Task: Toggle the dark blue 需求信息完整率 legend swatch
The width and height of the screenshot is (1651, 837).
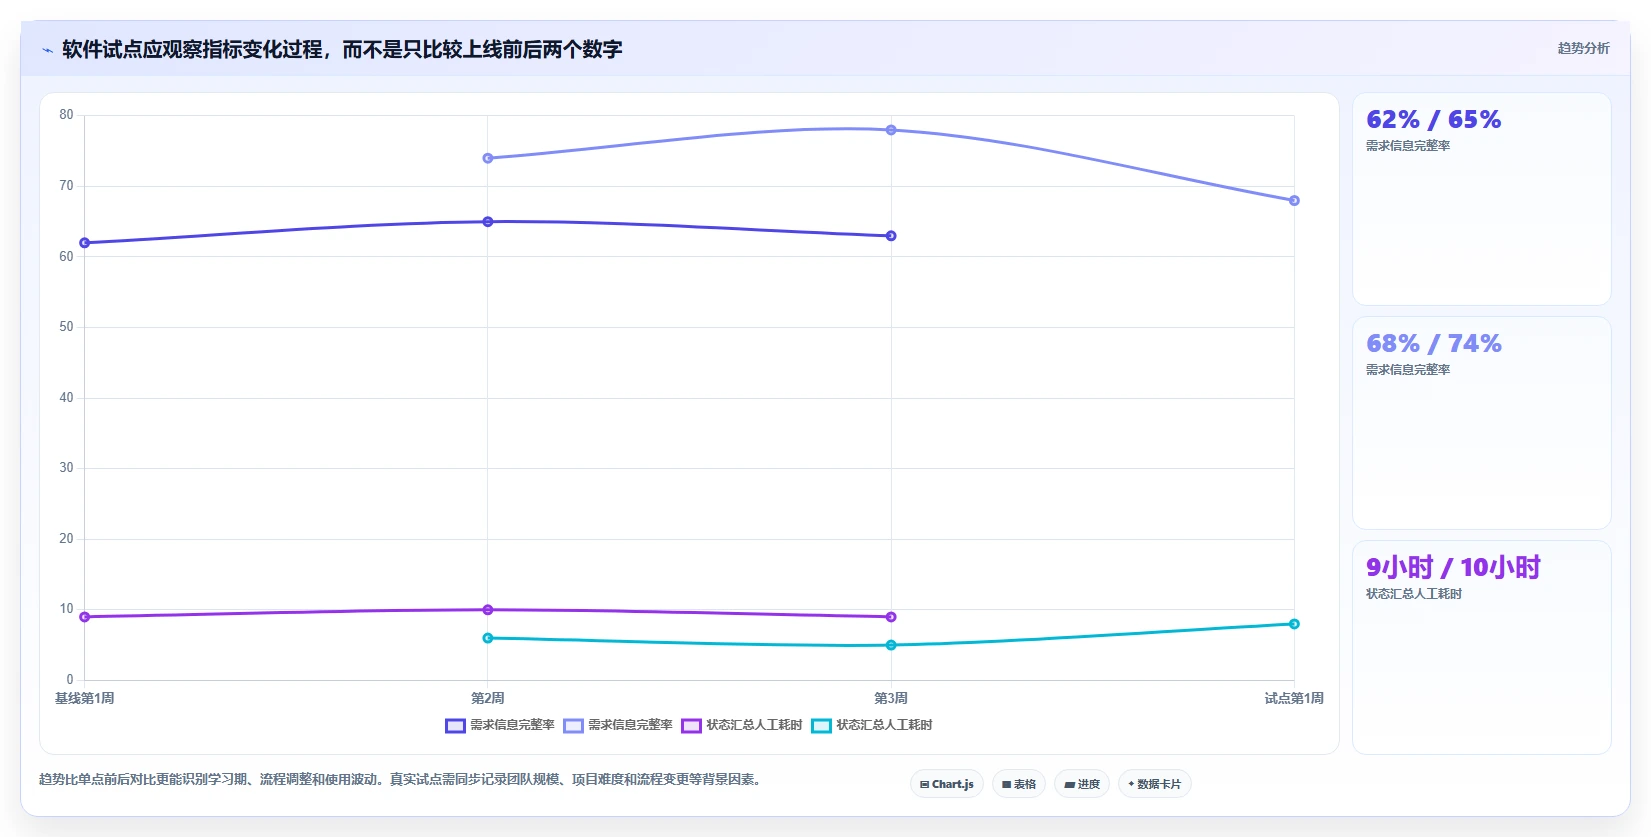Action: tap(455, 726)
